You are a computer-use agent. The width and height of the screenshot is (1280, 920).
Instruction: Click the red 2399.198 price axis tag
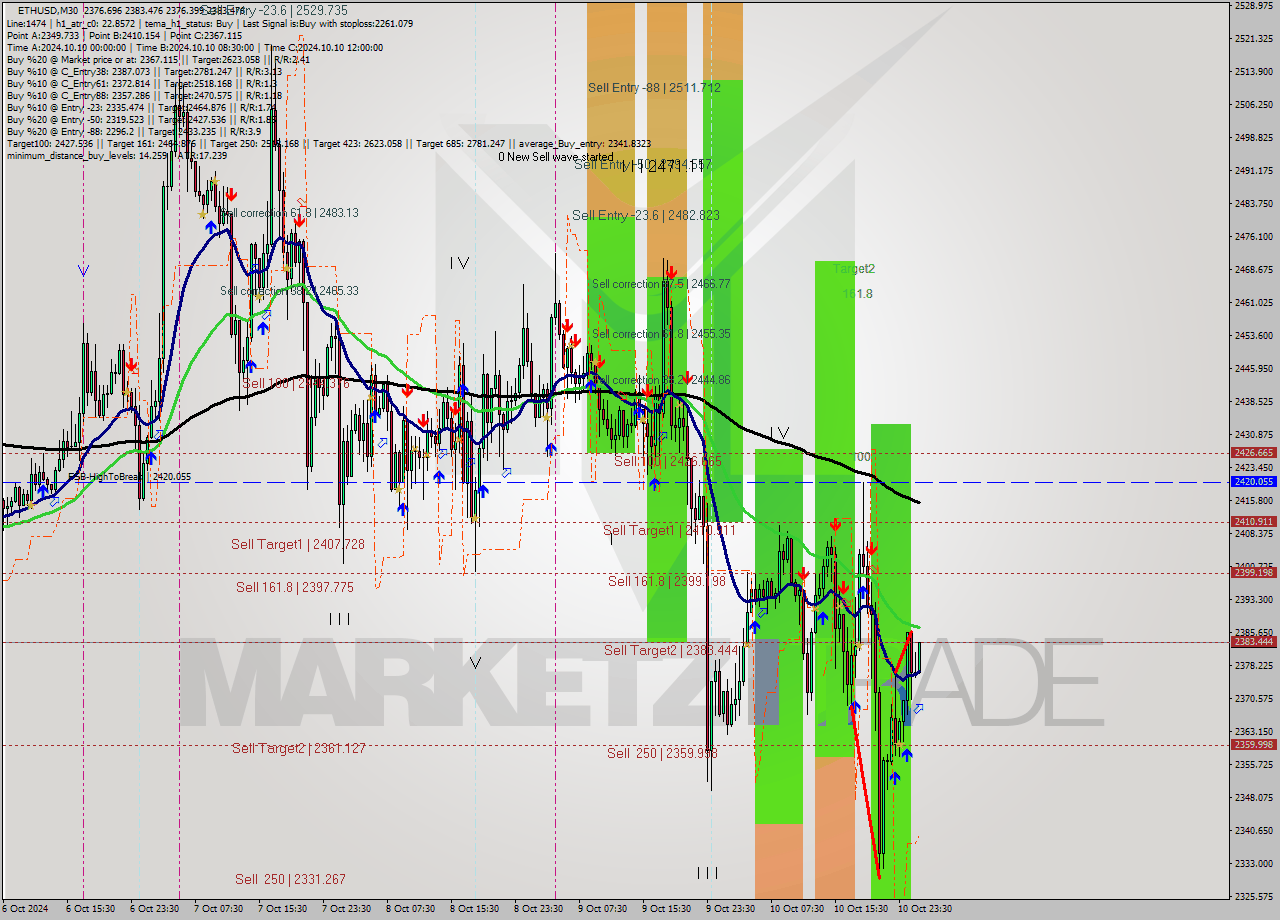pos(1254,572)
